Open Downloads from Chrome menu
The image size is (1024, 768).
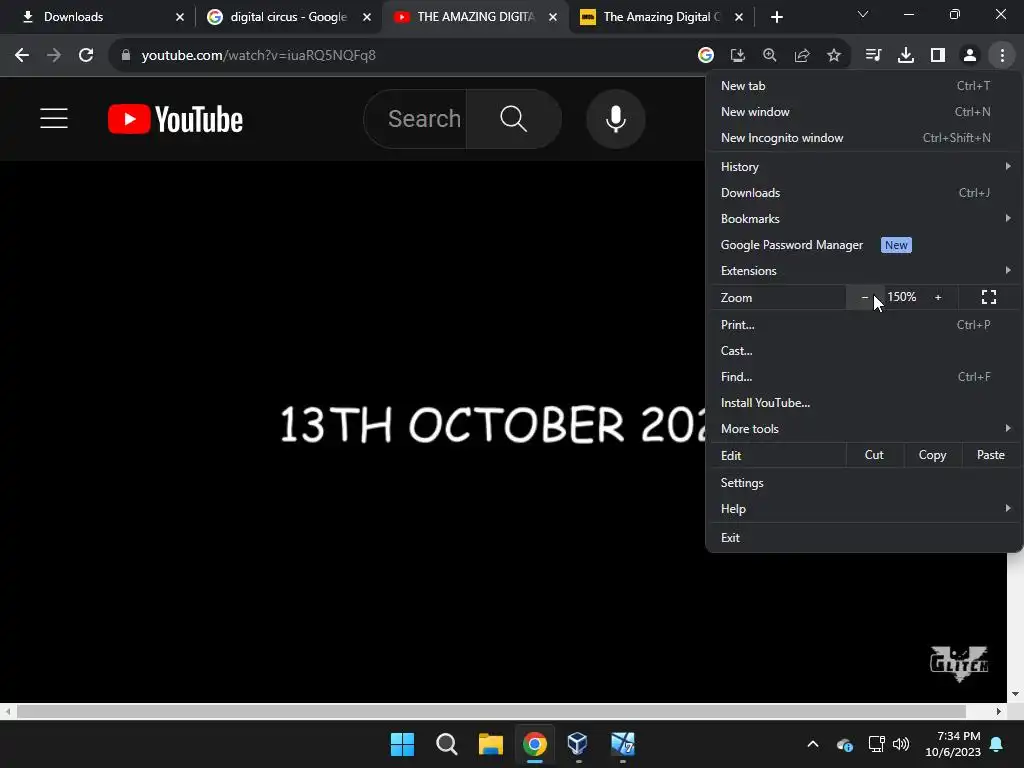click(x=863, y=193)
